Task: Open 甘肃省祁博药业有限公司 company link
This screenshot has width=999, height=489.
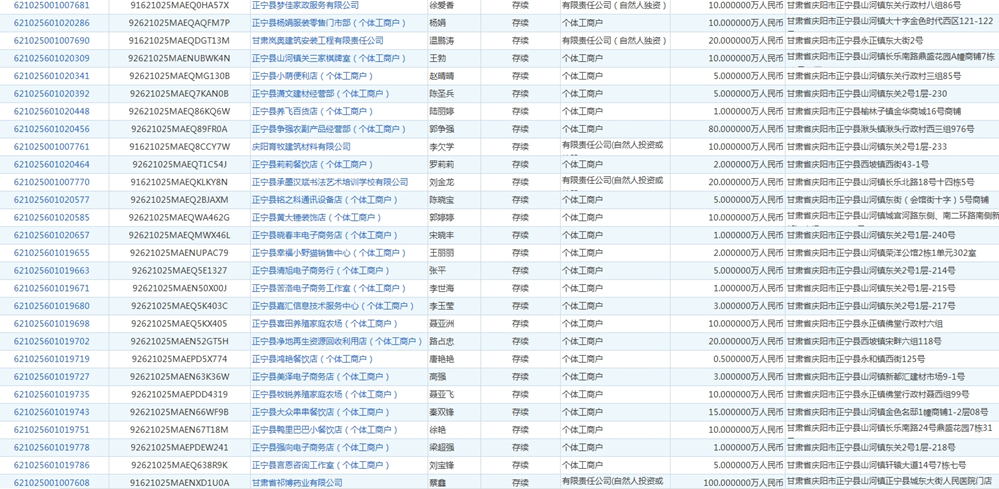Action: (297, 483)
